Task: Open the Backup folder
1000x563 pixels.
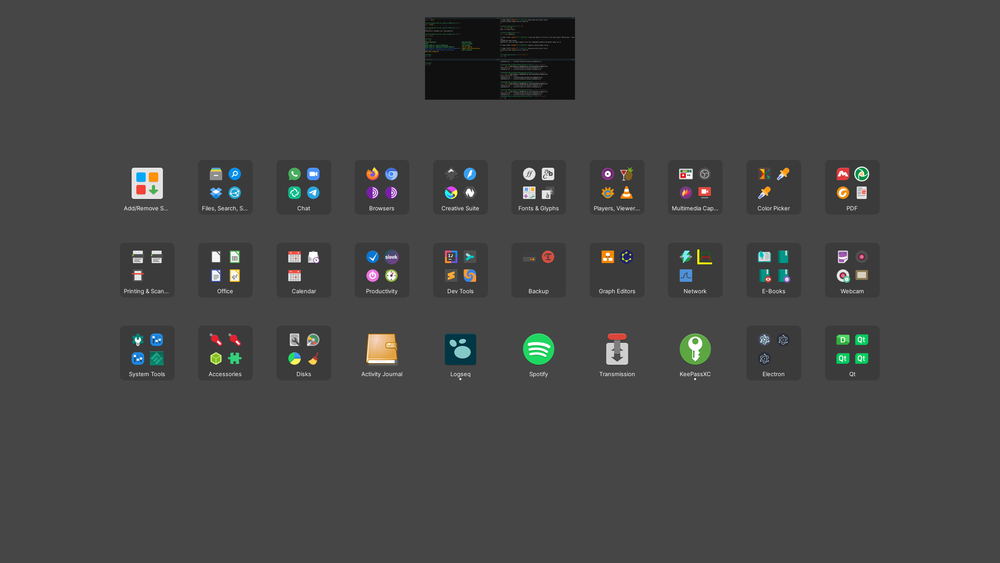Action: point(538,270)
